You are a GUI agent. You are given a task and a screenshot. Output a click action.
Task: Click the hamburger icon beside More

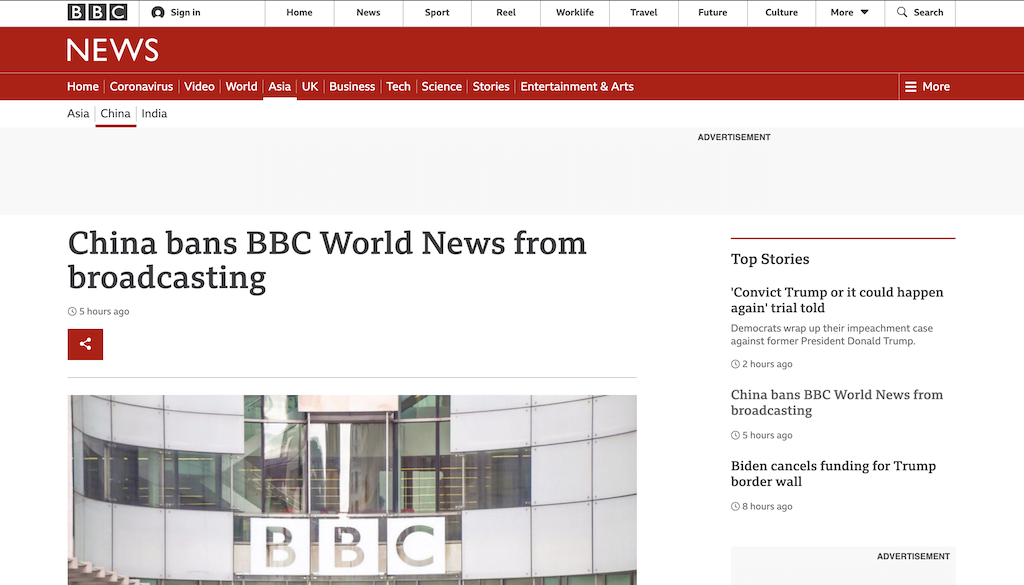tap(910, 87)
